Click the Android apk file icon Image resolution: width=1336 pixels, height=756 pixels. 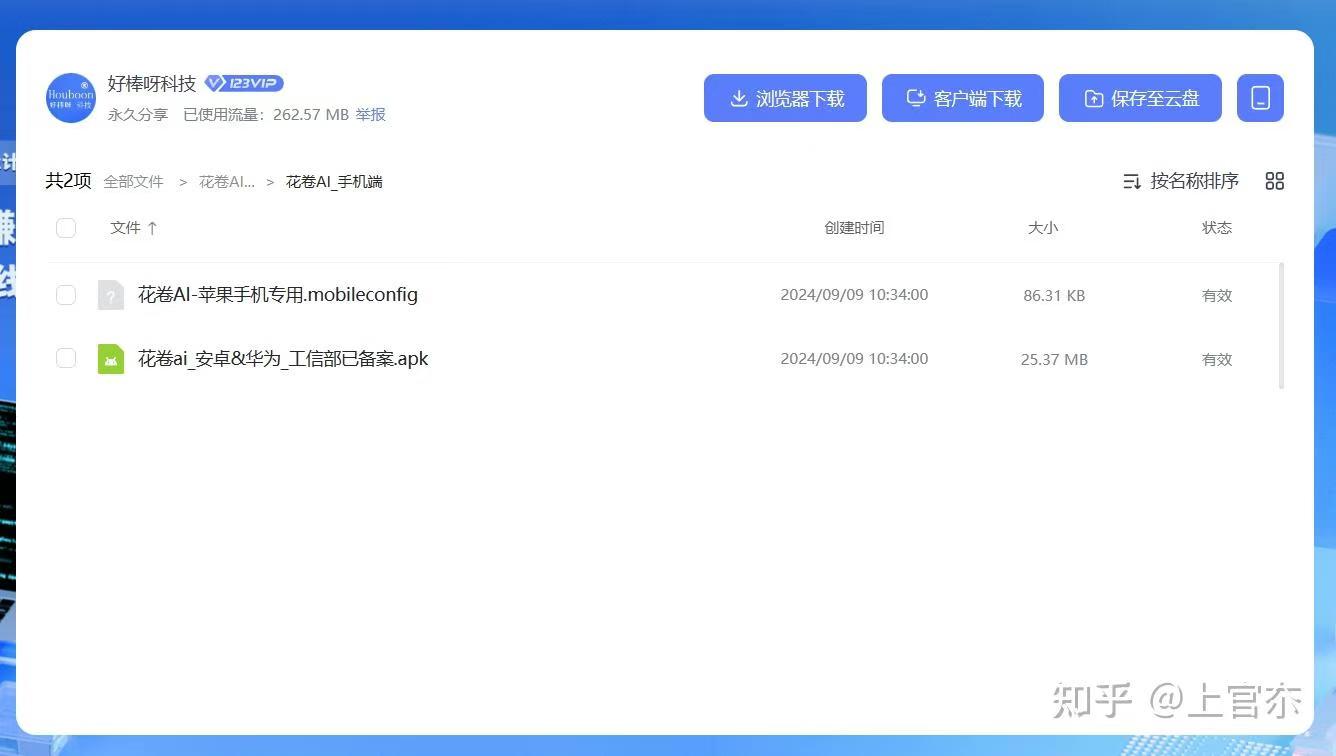111,359
